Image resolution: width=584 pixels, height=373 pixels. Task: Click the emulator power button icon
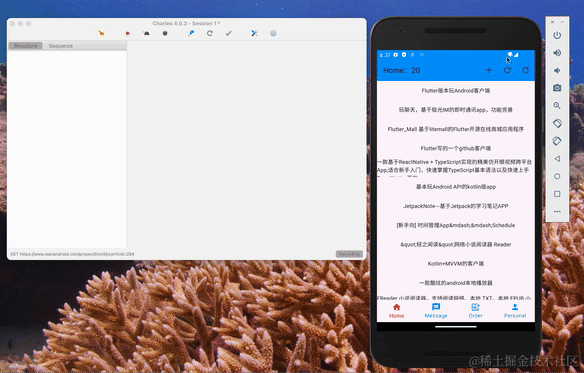[x=557, y=35]
